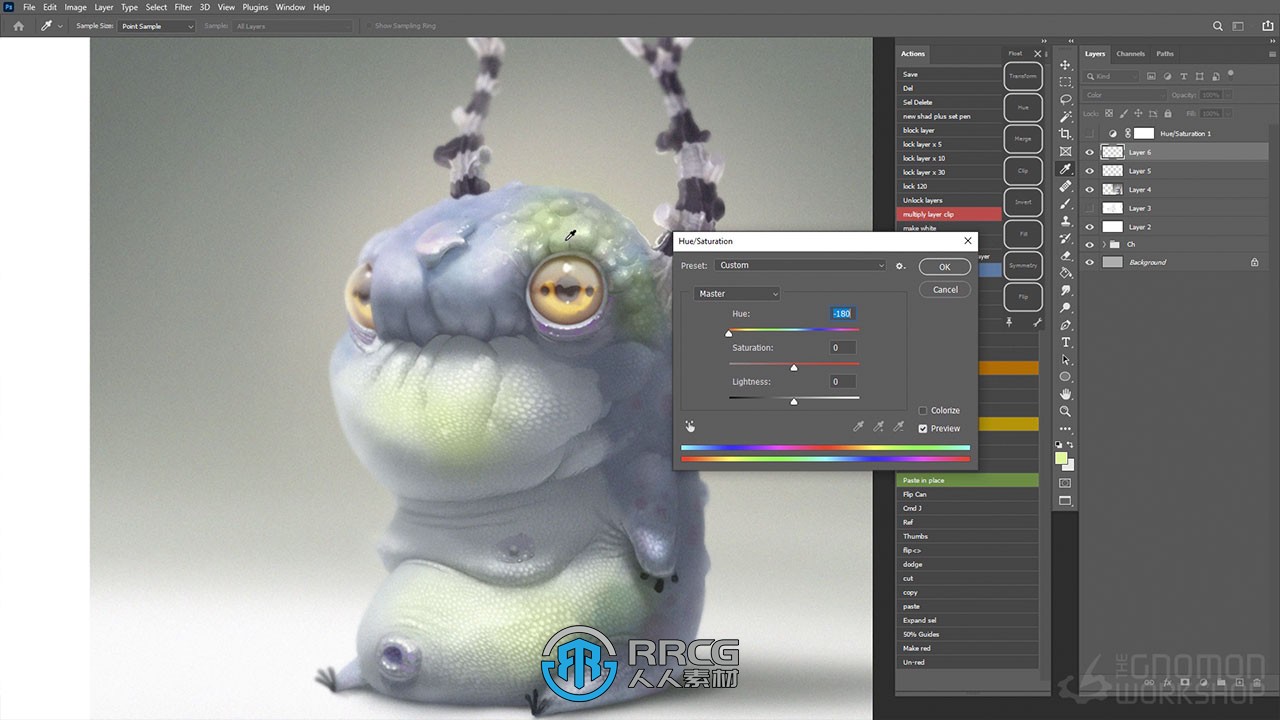
Task: Hide Layer 4 visibility eye
Action: tap(1090, 190)
